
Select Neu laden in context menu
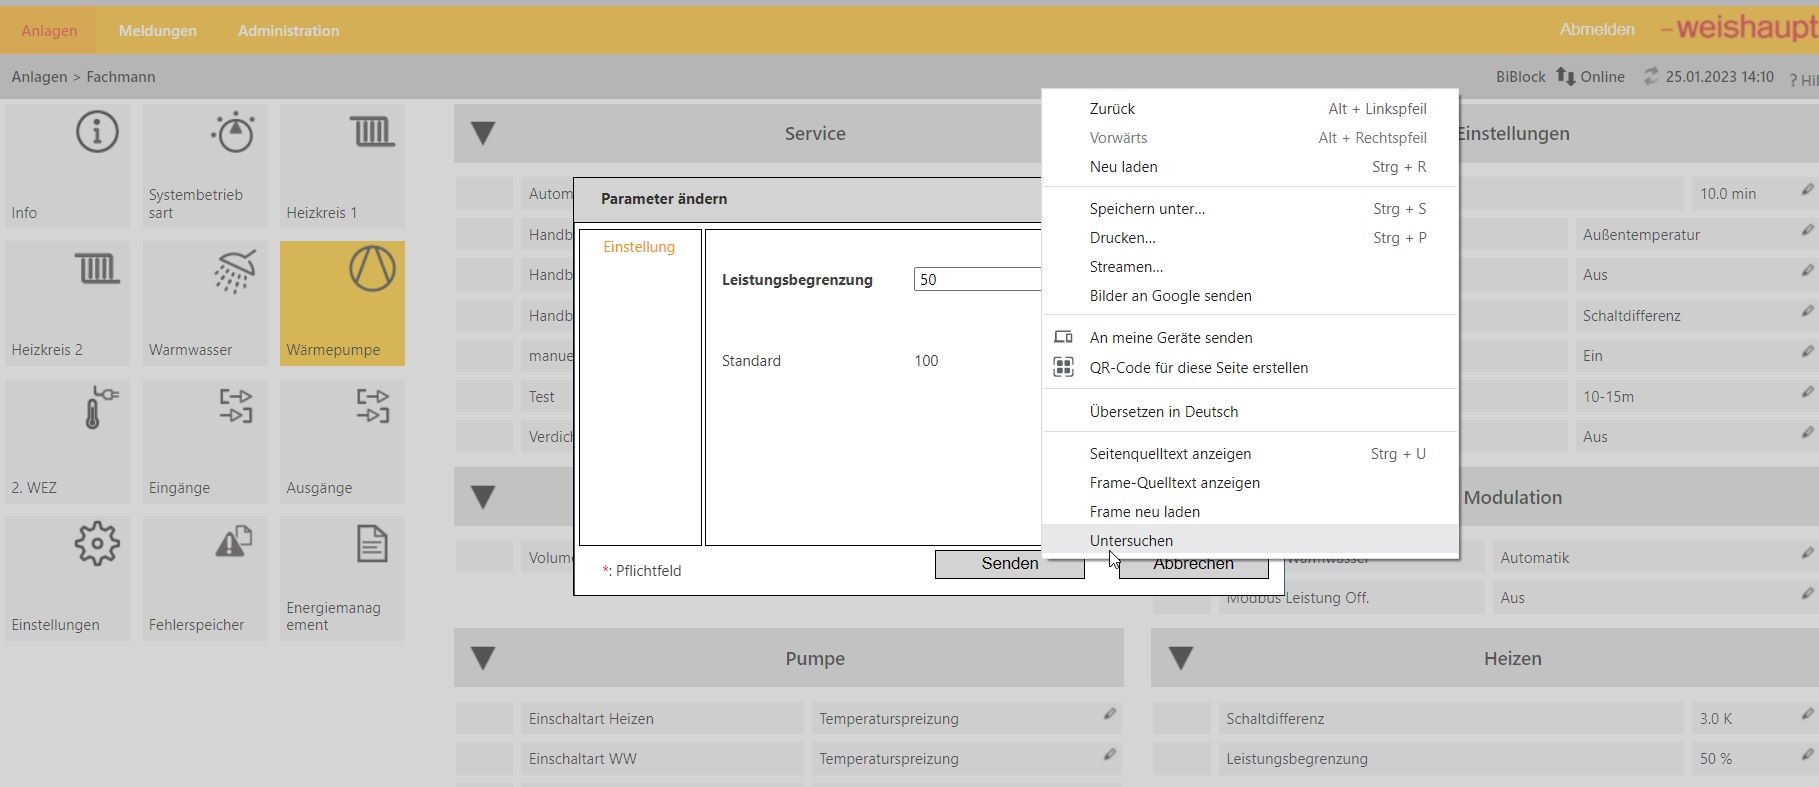pyautogui.click(x=1123, y=167)
